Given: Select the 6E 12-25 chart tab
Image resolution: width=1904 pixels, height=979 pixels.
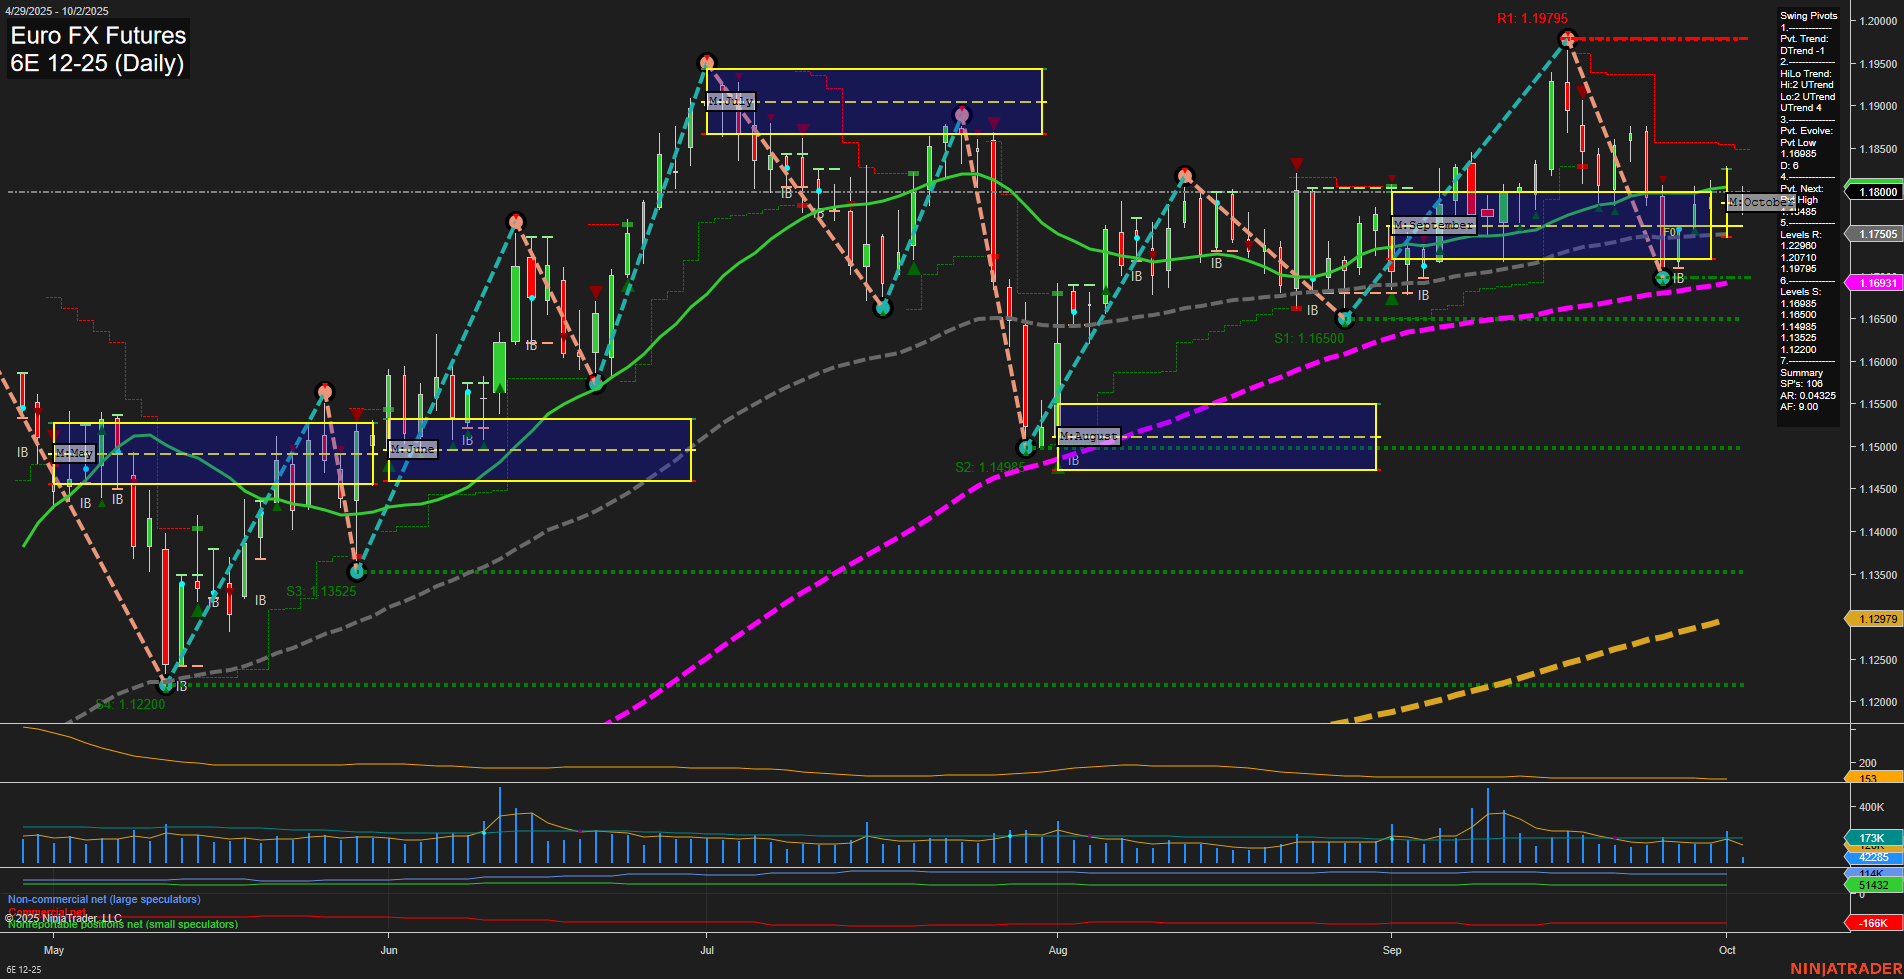Looking at the screenshot, I should pos(26,969).
